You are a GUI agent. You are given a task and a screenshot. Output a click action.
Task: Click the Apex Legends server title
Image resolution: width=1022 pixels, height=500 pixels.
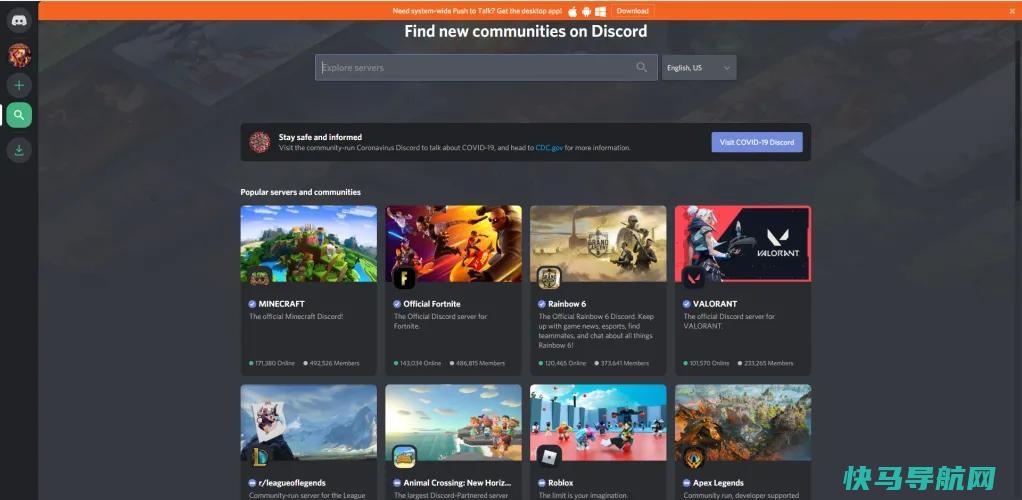point(718,483)
